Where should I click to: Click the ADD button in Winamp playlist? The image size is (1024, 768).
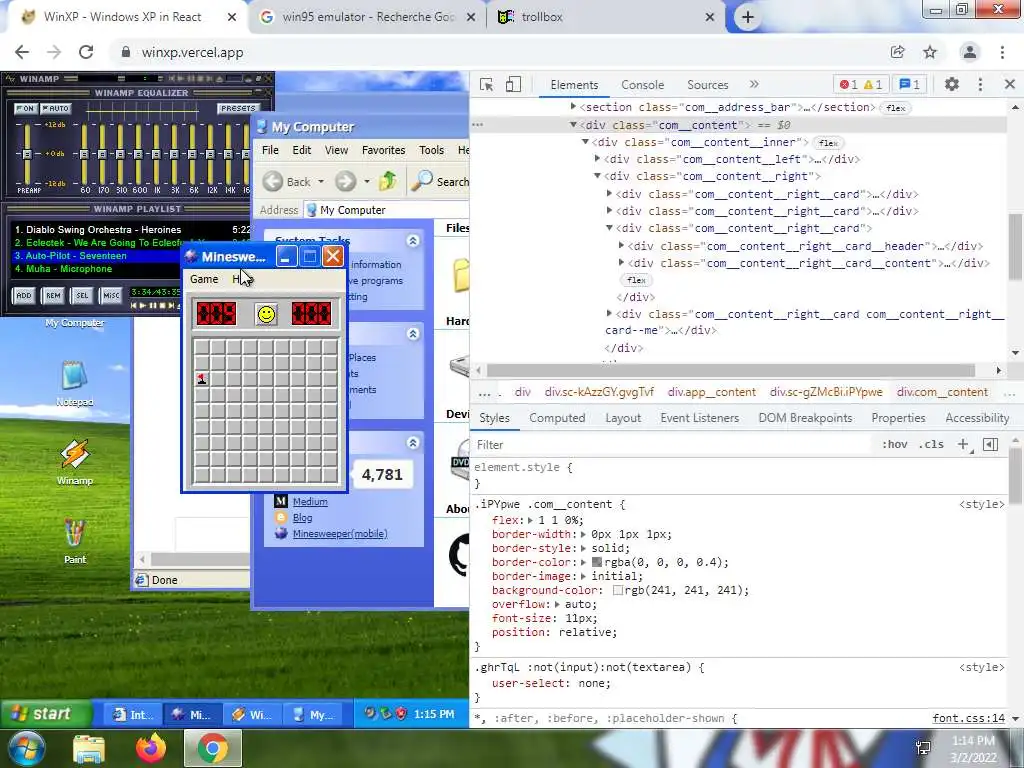click(24, 295)
